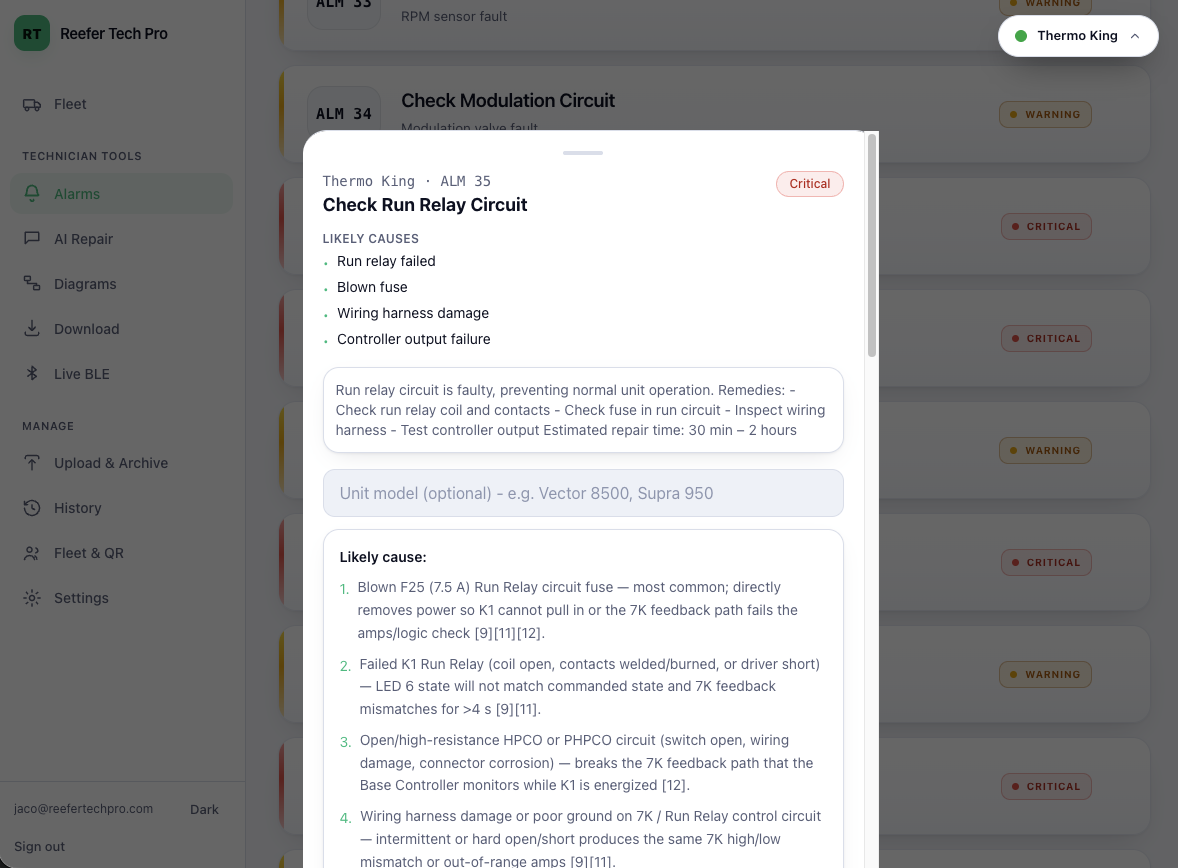
Task: Select the Alarms bell icon
Action: tap(32, 194)
